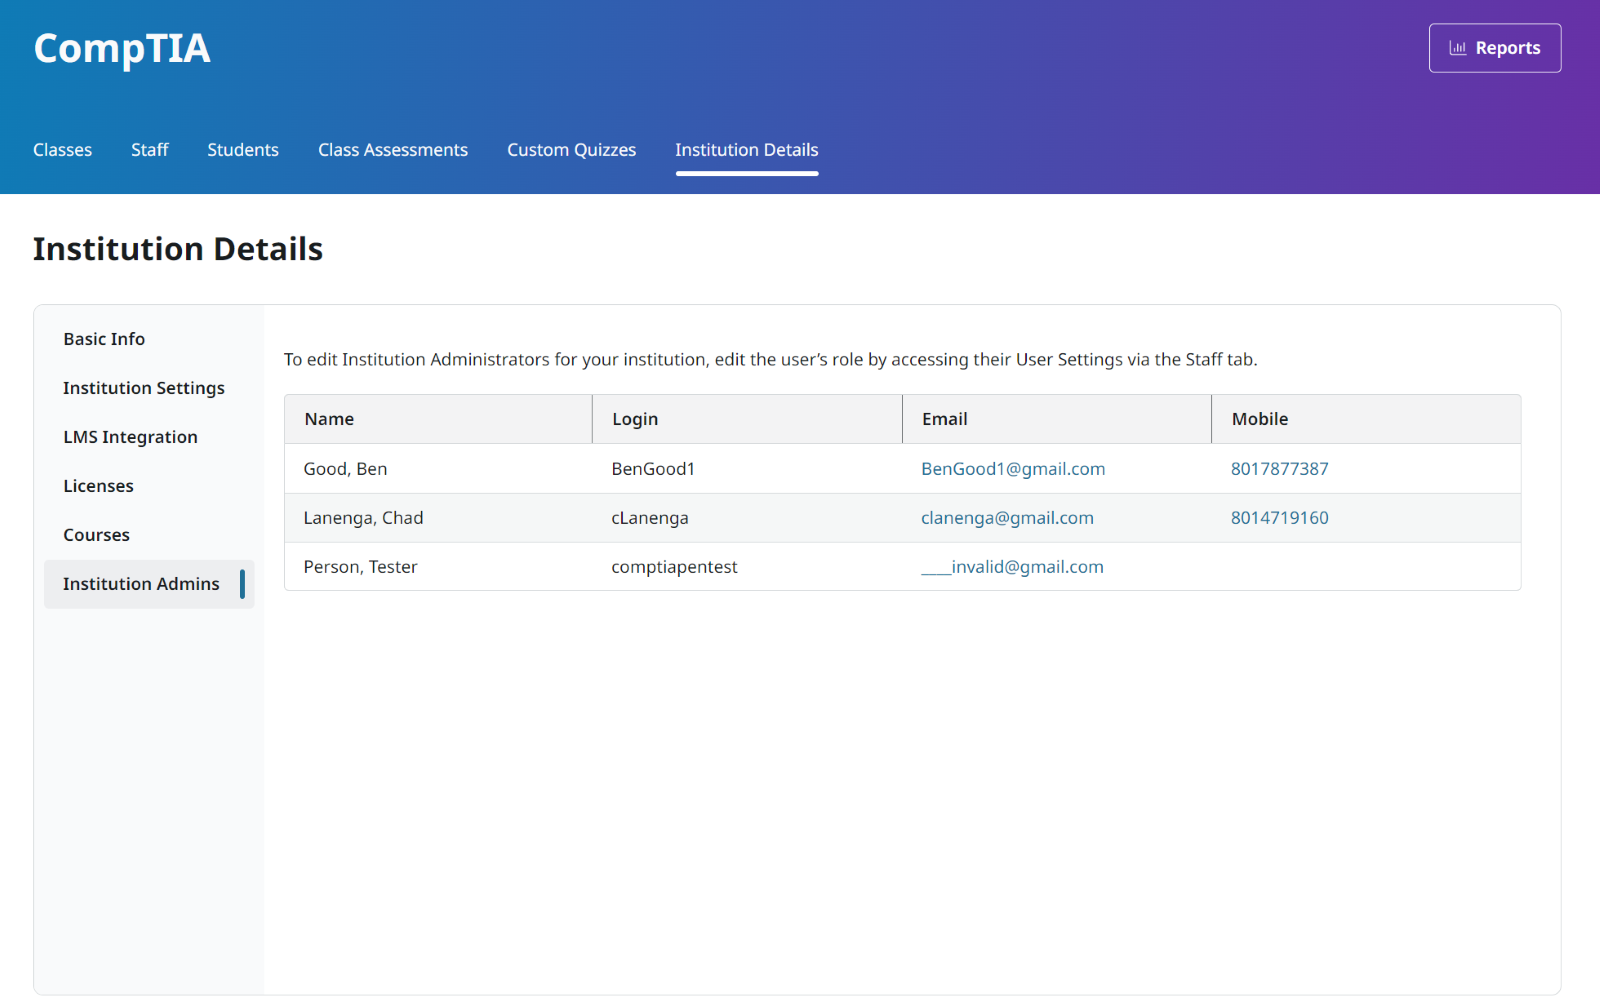Viewport: 1600px width, 1007px height.
Task: Click mobile number 8017877387
Action: click(x=1279, y=469)
